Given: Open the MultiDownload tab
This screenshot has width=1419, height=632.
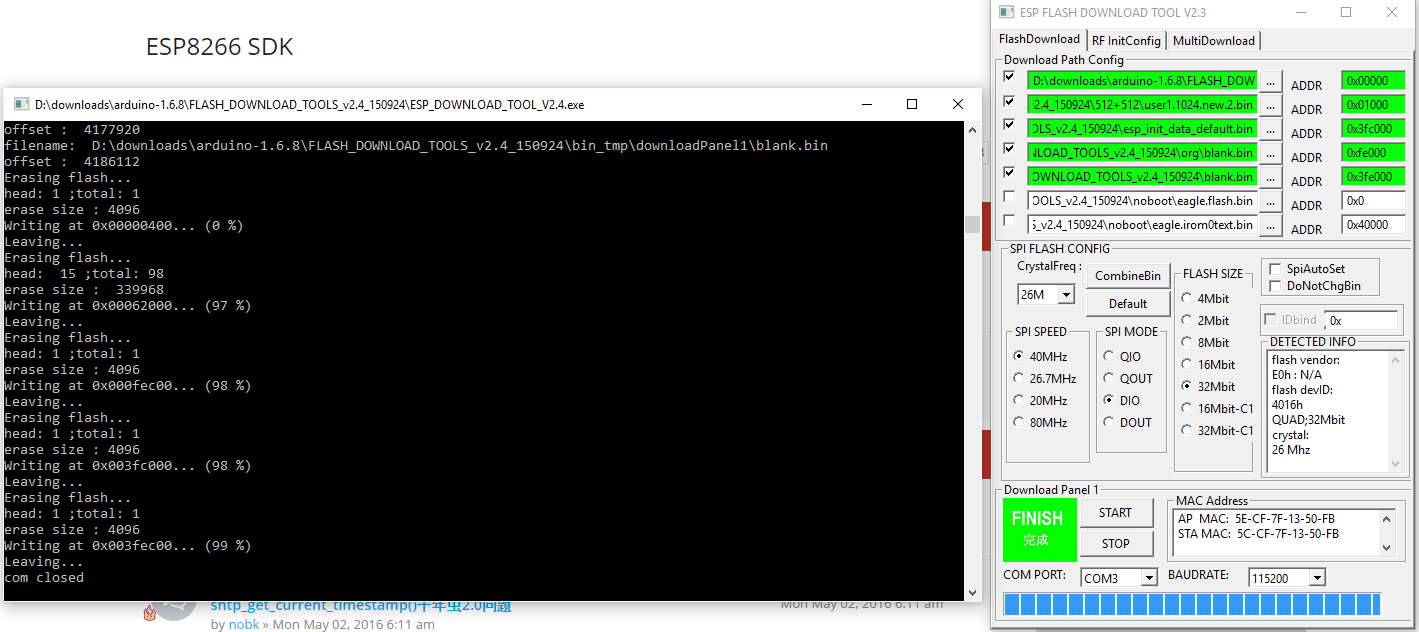Looking at the screenshot, I should pos(1213,41).
